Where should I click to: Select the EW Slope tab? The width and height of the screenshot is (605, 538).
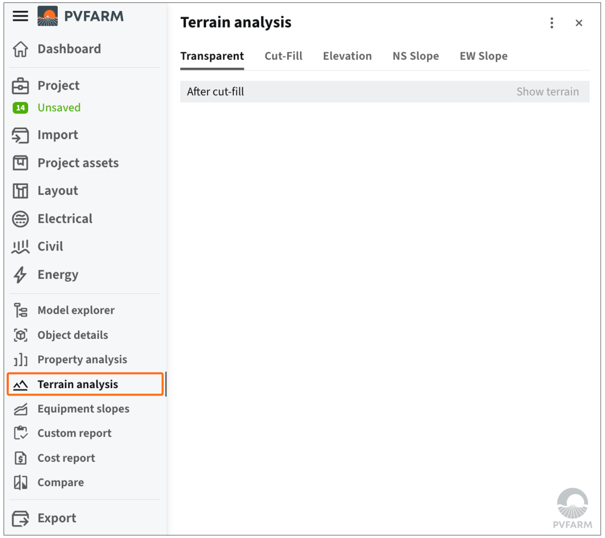click(483, 56)
